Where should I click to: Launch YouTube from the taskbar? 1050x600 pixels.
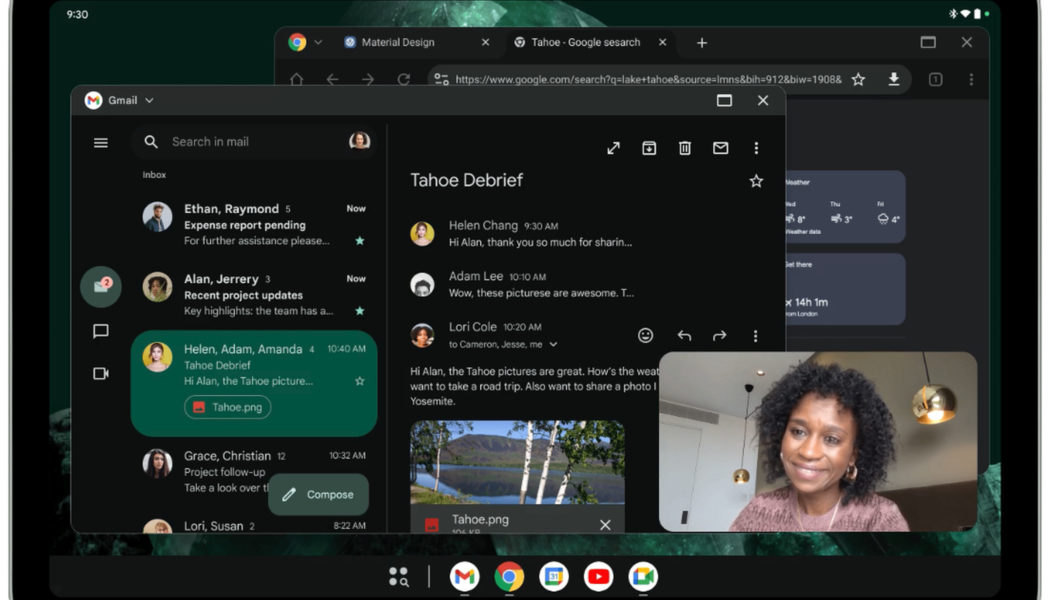pyautogui.click(x=597, y=577)
